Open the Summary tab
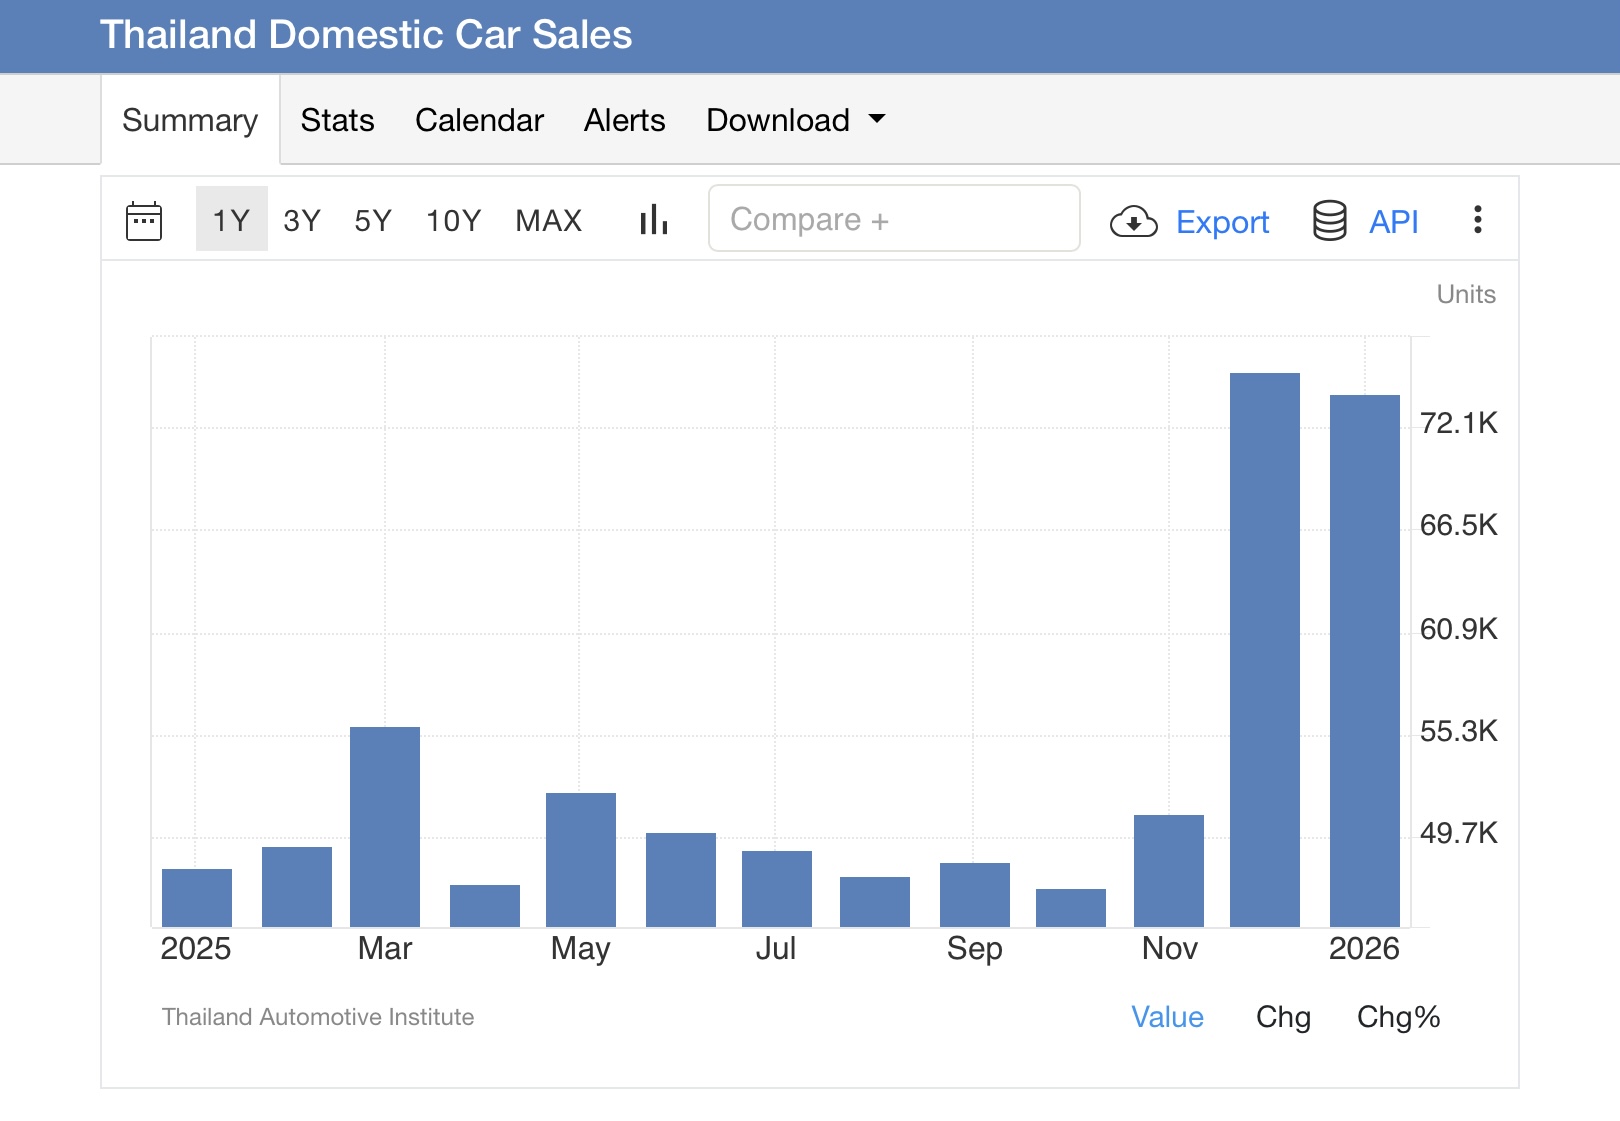The image size is (1620, 1121). pos(190,120)
